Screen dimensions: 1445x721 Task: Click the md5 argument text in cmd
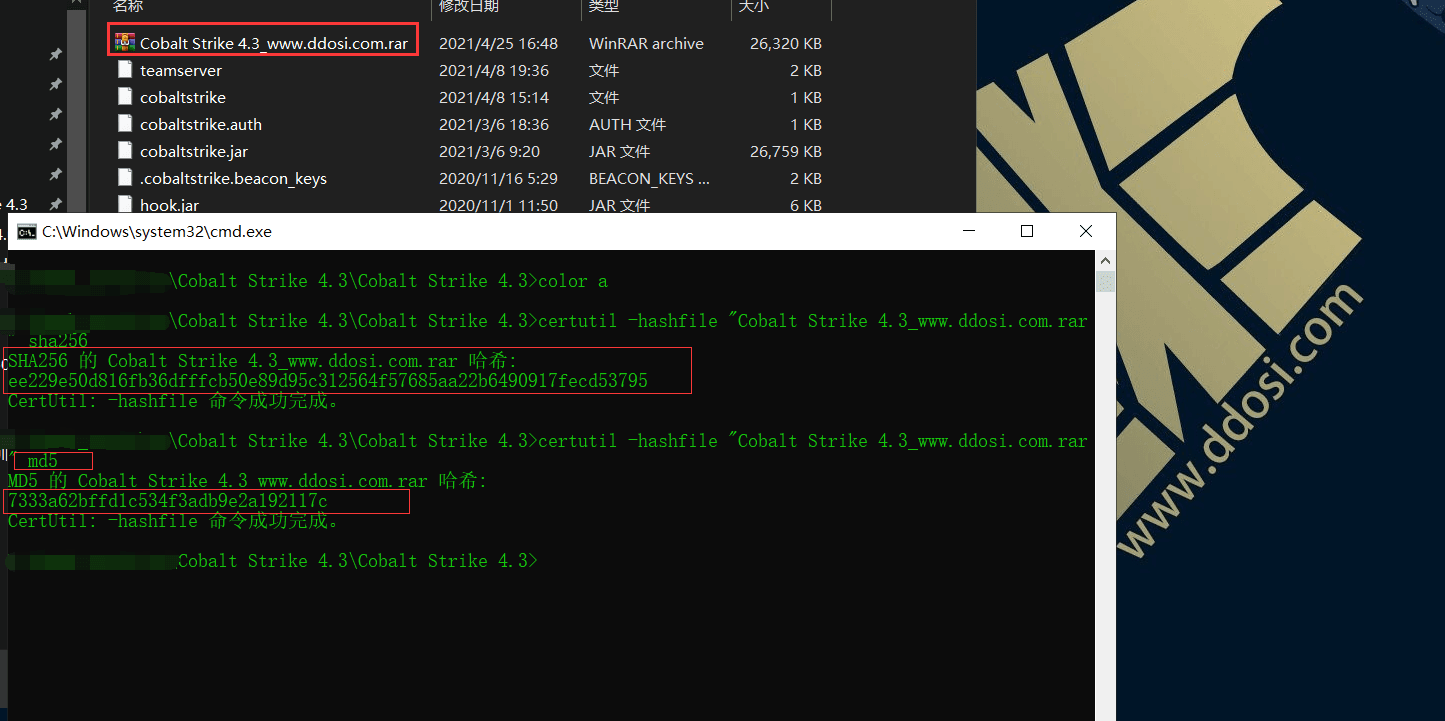tap(43, 461)
